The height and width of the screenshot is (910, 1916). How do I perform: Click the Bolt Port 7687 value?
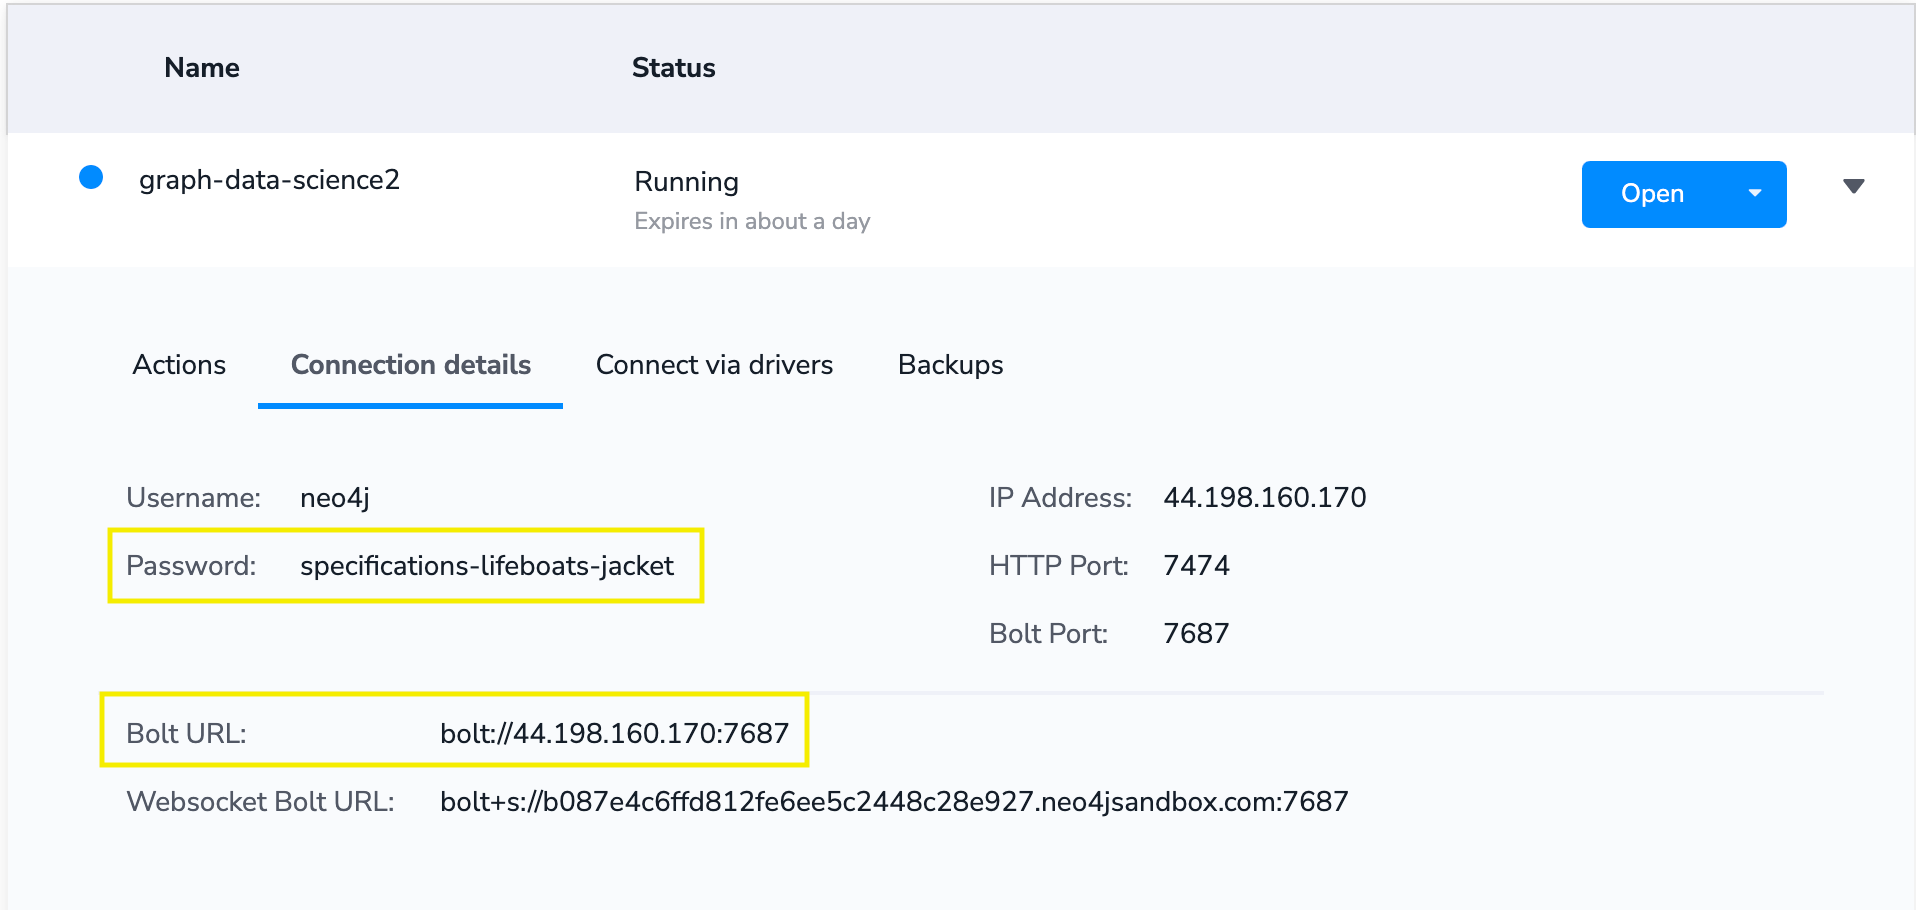click(x=1196, y=634)
